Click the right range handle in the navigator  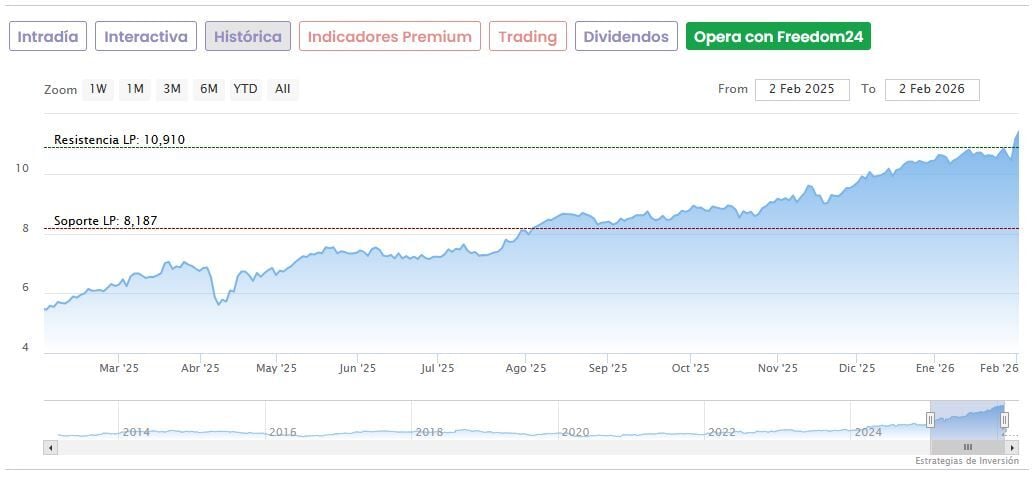point(1005,420)
